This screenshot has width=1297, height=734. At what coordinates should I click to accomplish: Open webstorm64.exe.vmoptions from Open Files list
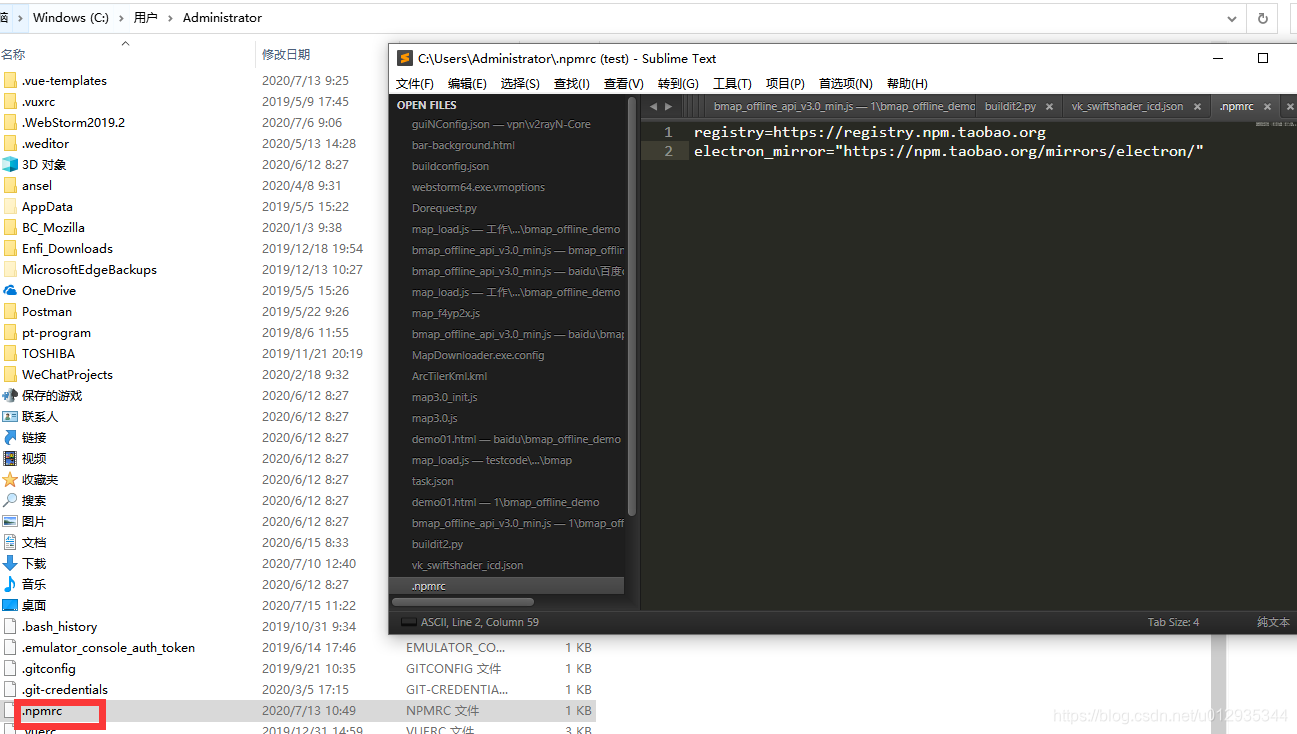click(x=478, y=187)
